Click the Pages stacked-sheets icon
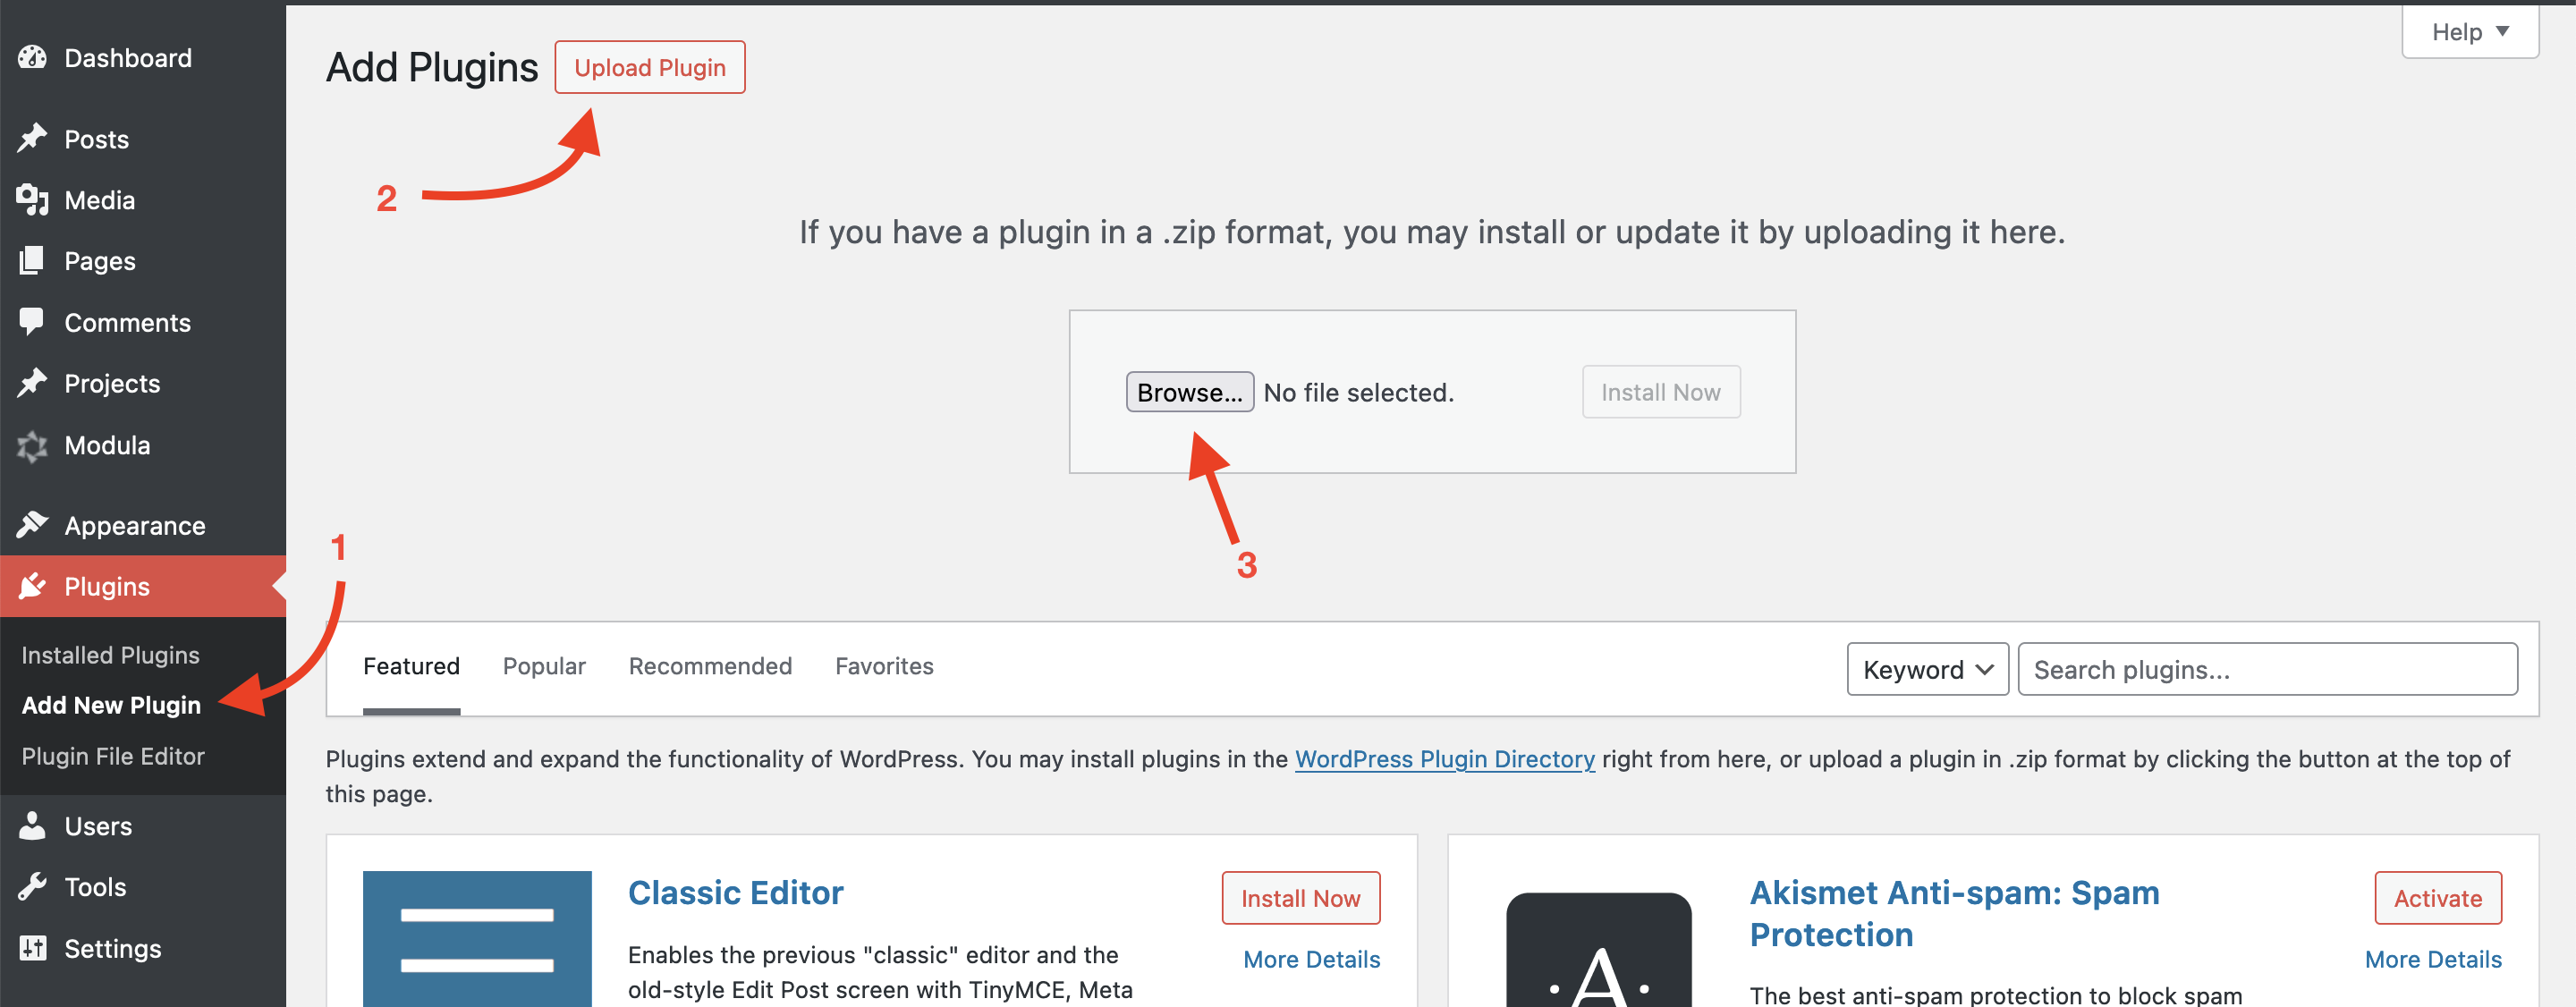The height and width of the screenshot is (1007, 2576). pos(32,261)
